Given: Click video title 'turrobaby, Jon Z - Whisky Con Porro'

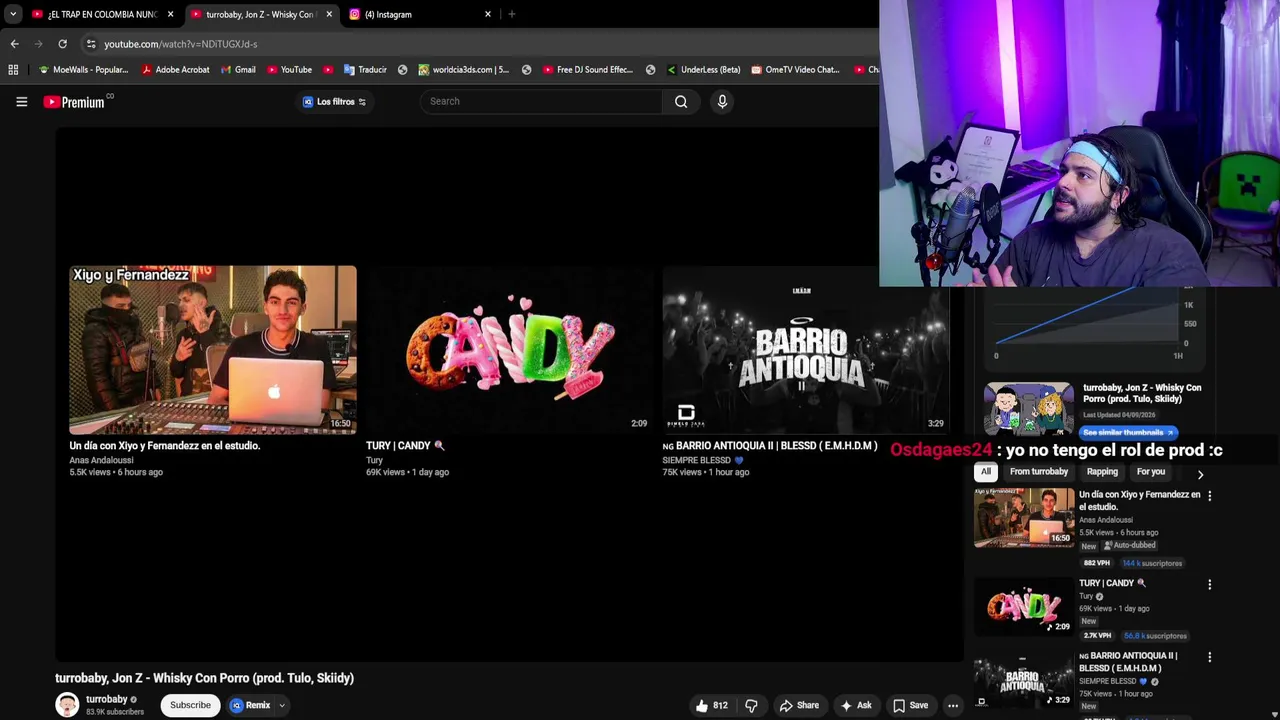Looking at the screenshot, I should point(204,678).
